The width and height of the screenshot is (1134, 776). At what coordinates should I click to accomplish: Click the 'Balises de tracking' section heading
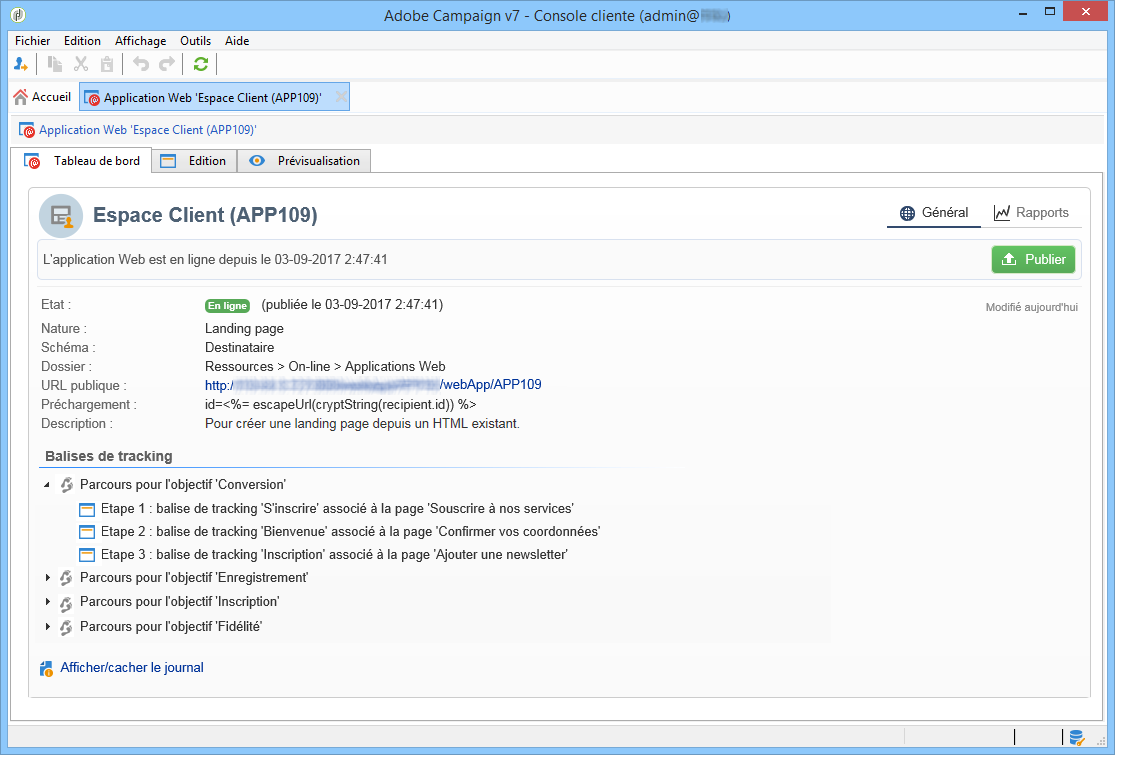pos(108,456)
